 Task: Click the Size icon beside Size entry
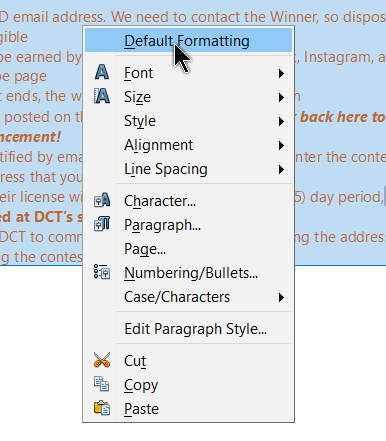(102, 96)
